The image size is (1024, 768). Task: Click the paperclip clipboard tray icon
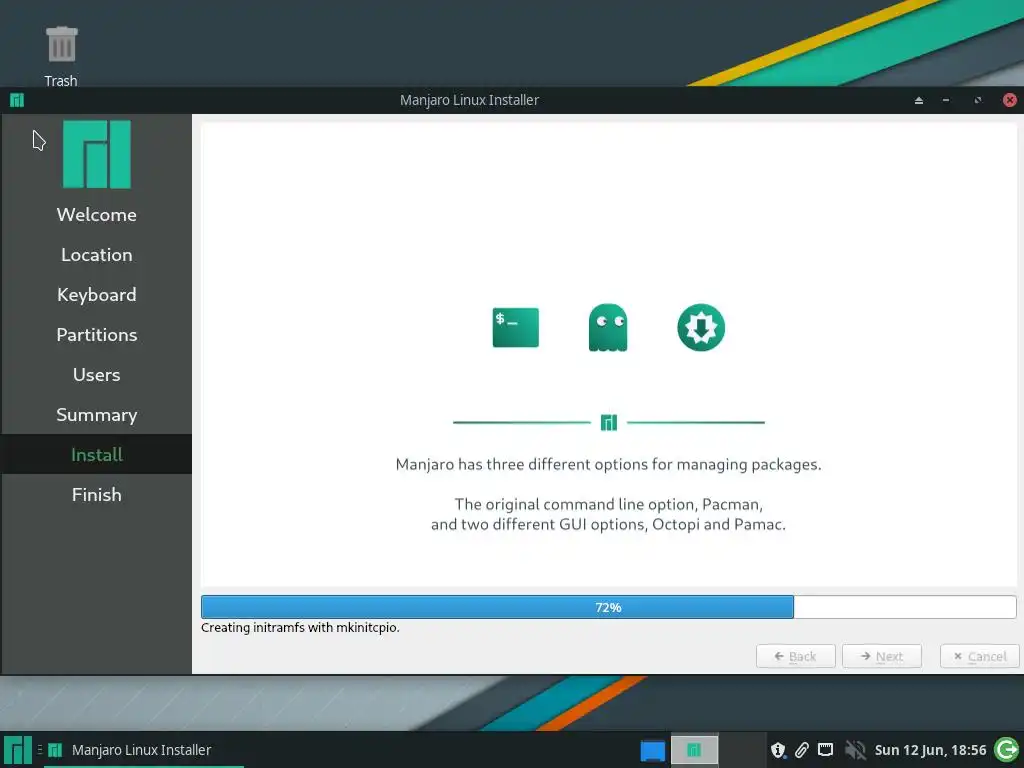[x=801, y=750]
